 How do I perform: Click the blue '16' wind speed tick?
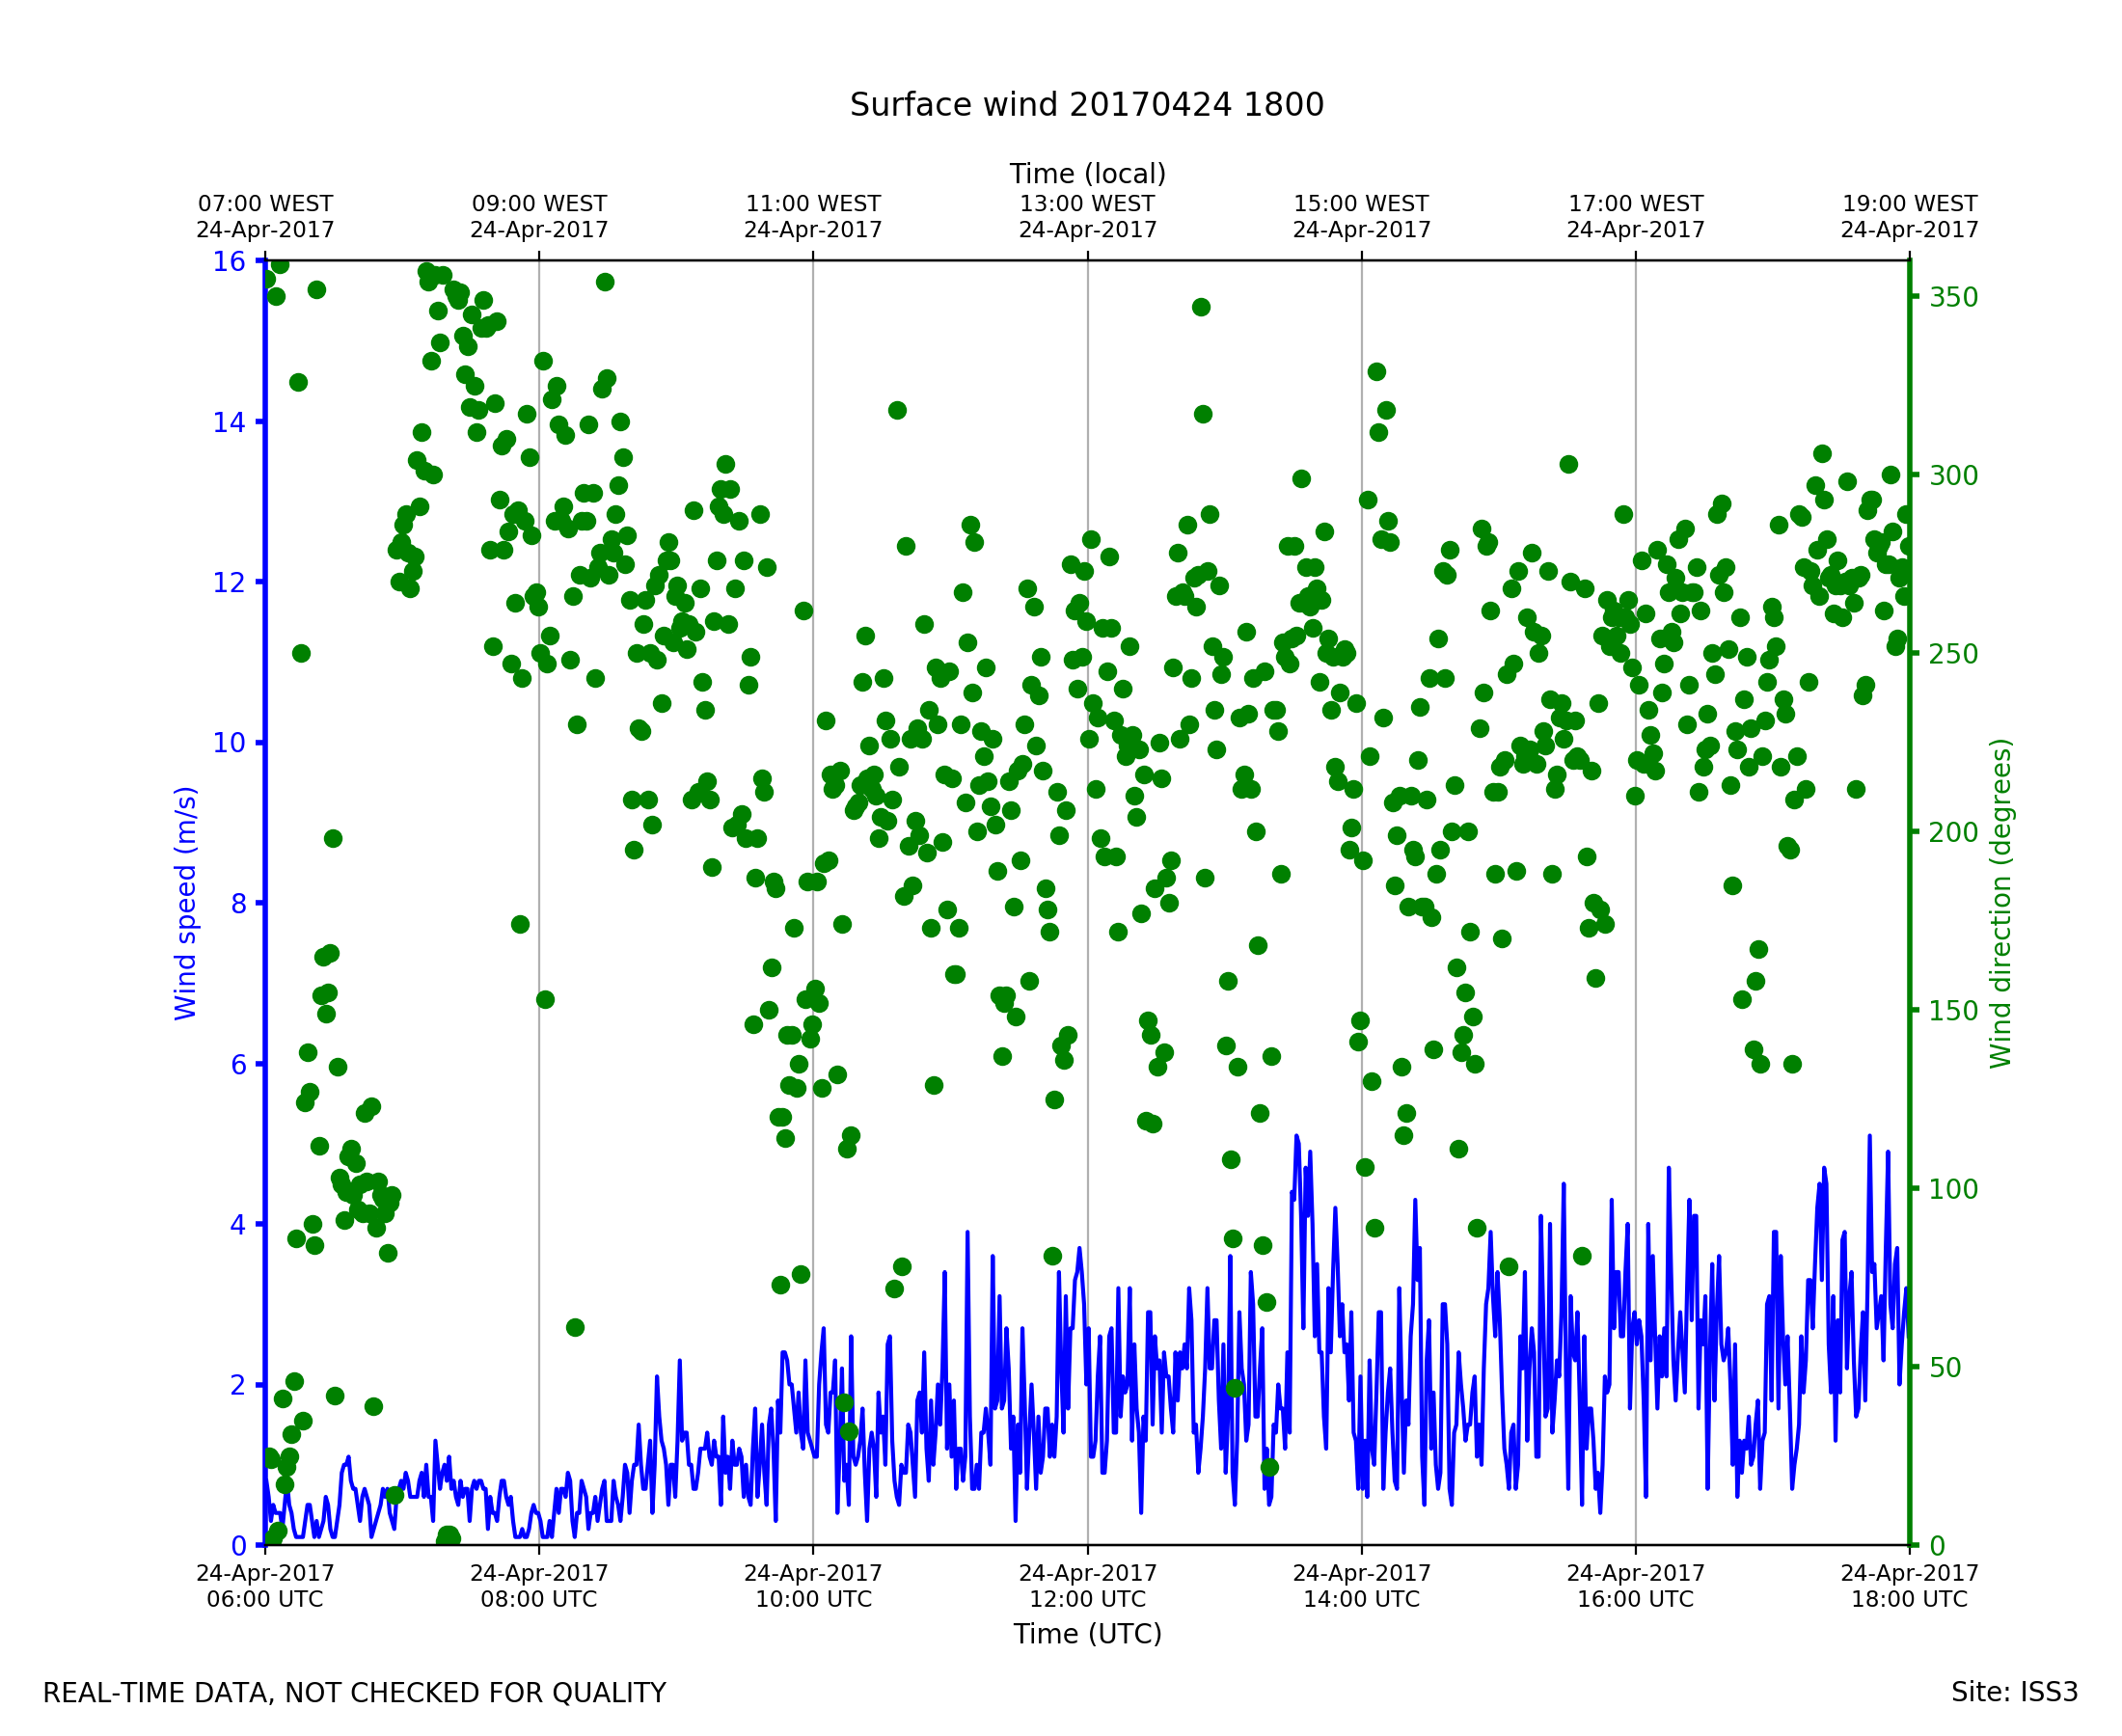tap(228, 262)
